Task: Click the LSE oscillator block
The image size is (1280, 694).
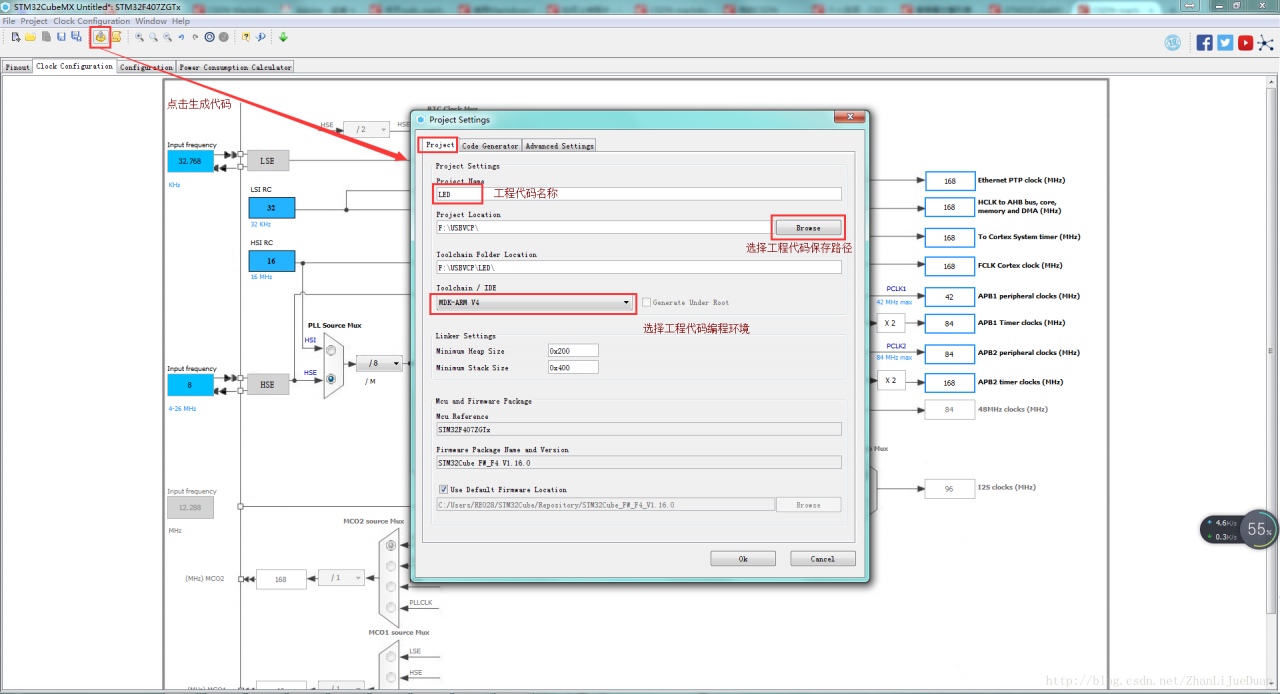Action: click(x=267, y=160)
